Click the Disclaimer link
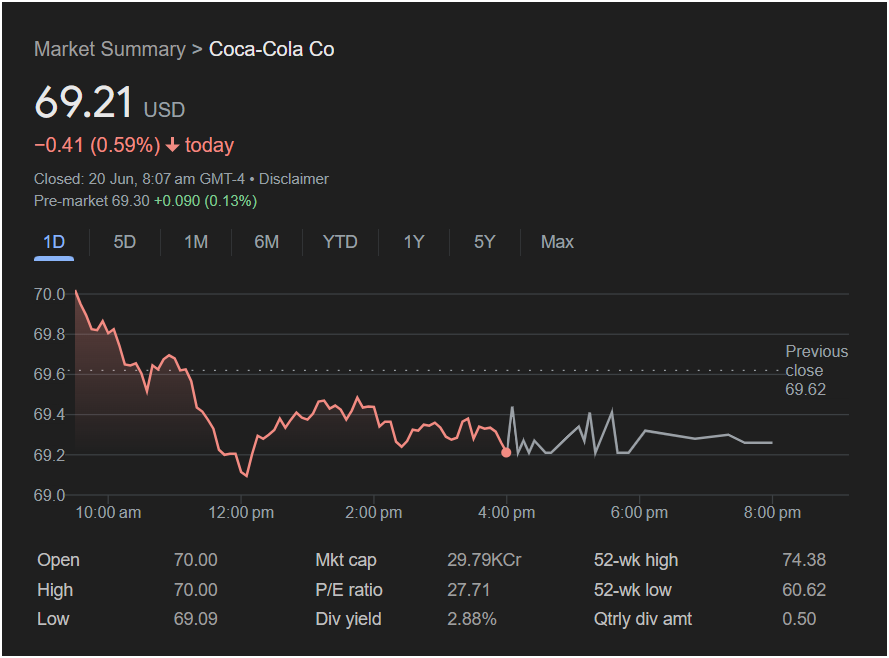The image size is (889, 658). click(294, 179)
